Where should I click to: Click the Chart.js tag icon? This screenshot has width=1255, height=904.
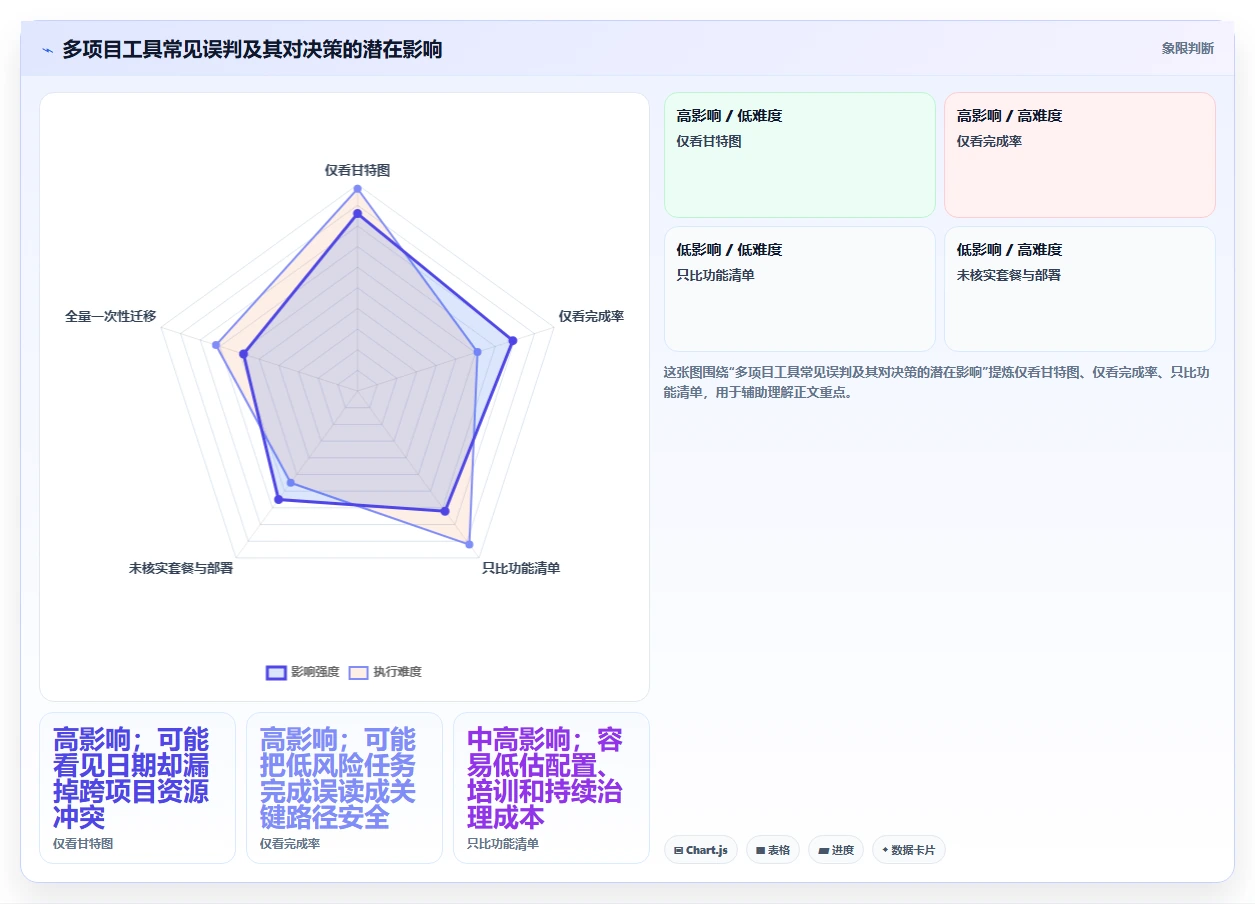679,850
